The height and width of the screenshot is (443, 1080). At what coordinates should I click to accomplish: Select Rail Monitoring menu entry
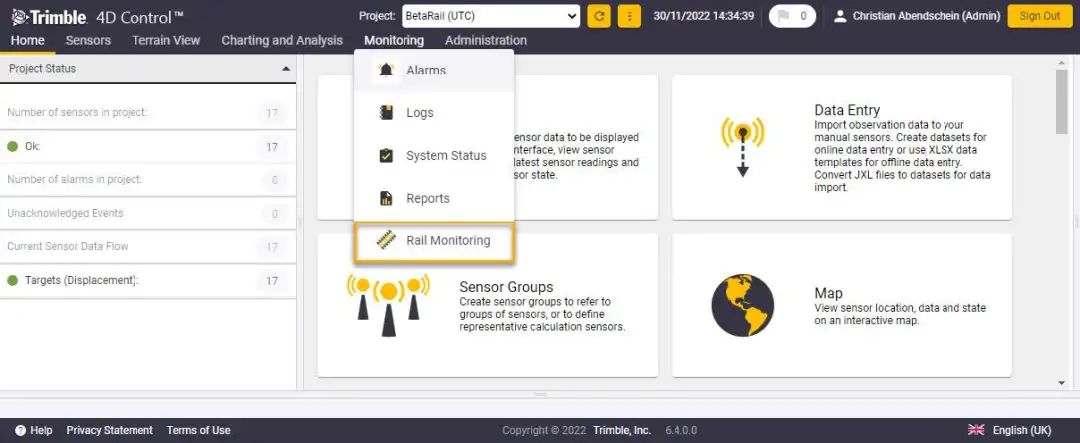coord(434,241)
